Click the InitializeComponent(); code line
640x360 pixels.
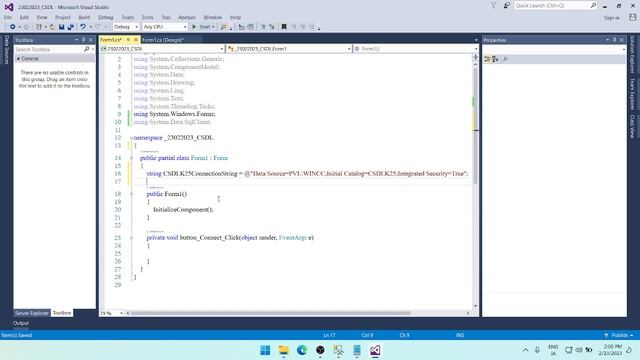point(183,210)
